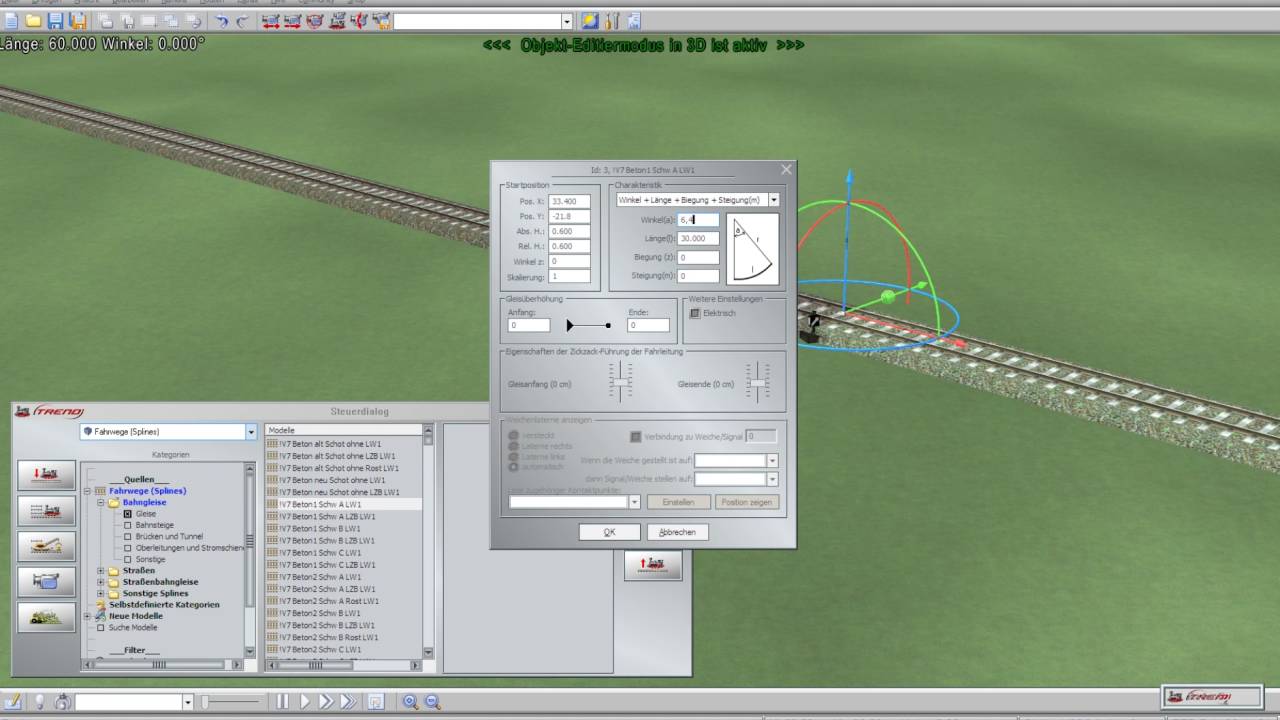Undo the last action

click(221, 21)
